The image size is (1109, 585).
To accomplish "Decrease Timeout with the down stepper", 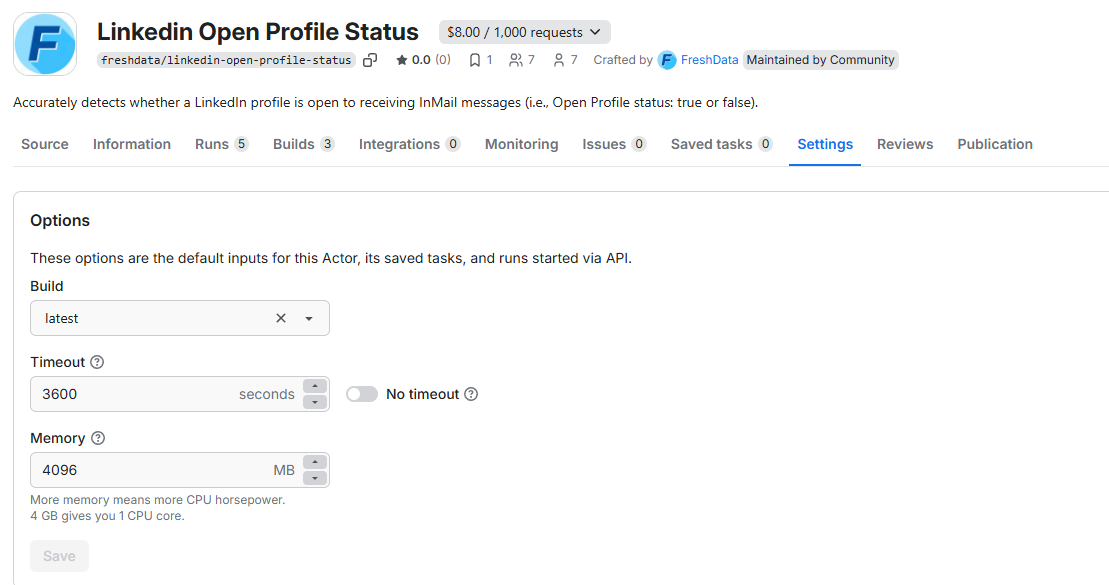I will [x=315, y=402].
